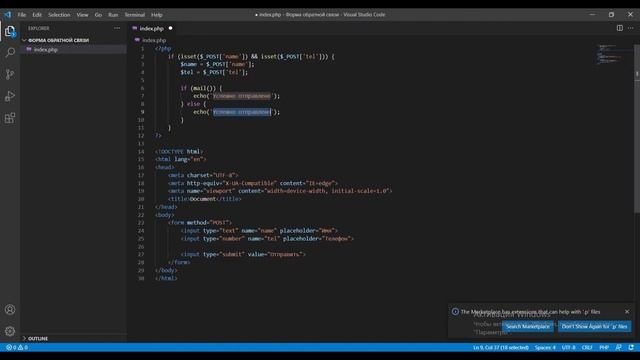Image resolution: width=640 pixels, height=360 pixels.
Task: Open the View menu
Action: pos(82,15)
